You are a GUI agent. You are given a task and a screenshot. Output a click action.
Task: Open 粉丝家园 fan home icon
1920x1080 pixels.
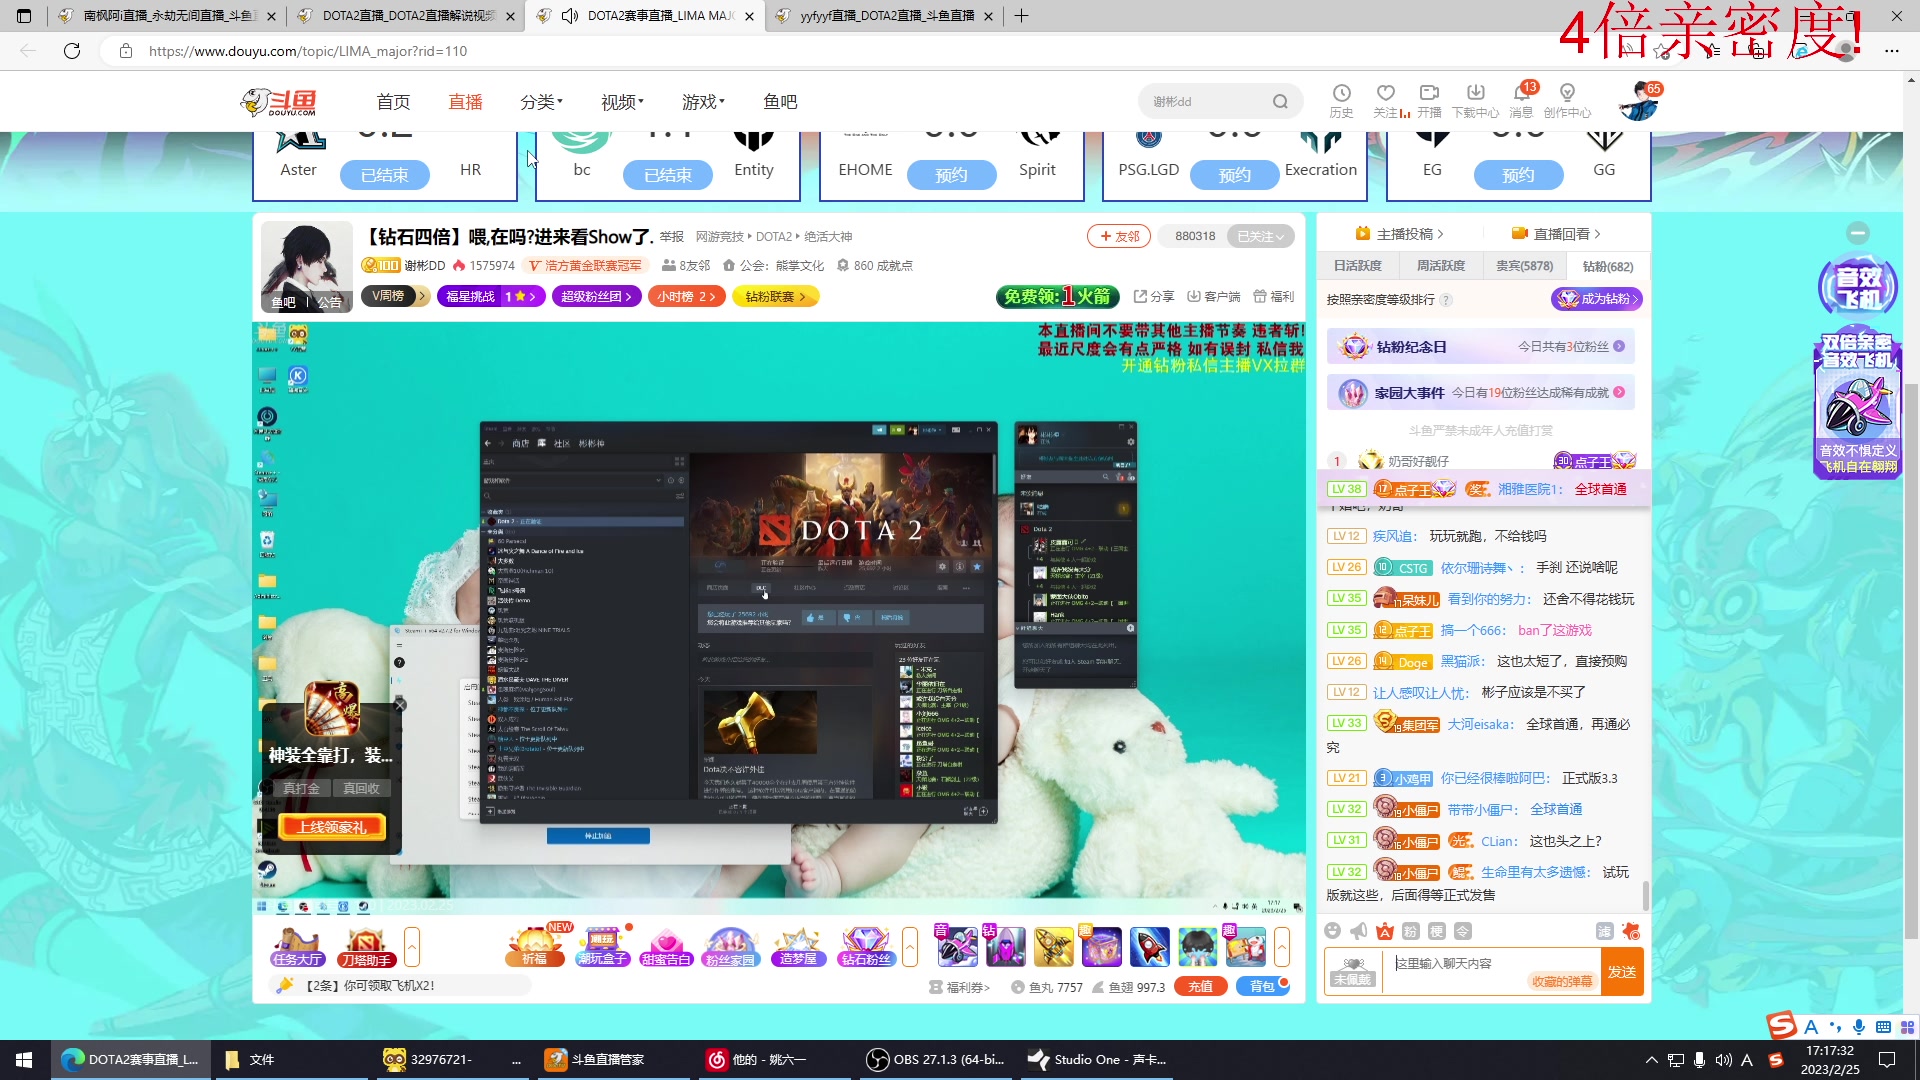tap(730, 946)
